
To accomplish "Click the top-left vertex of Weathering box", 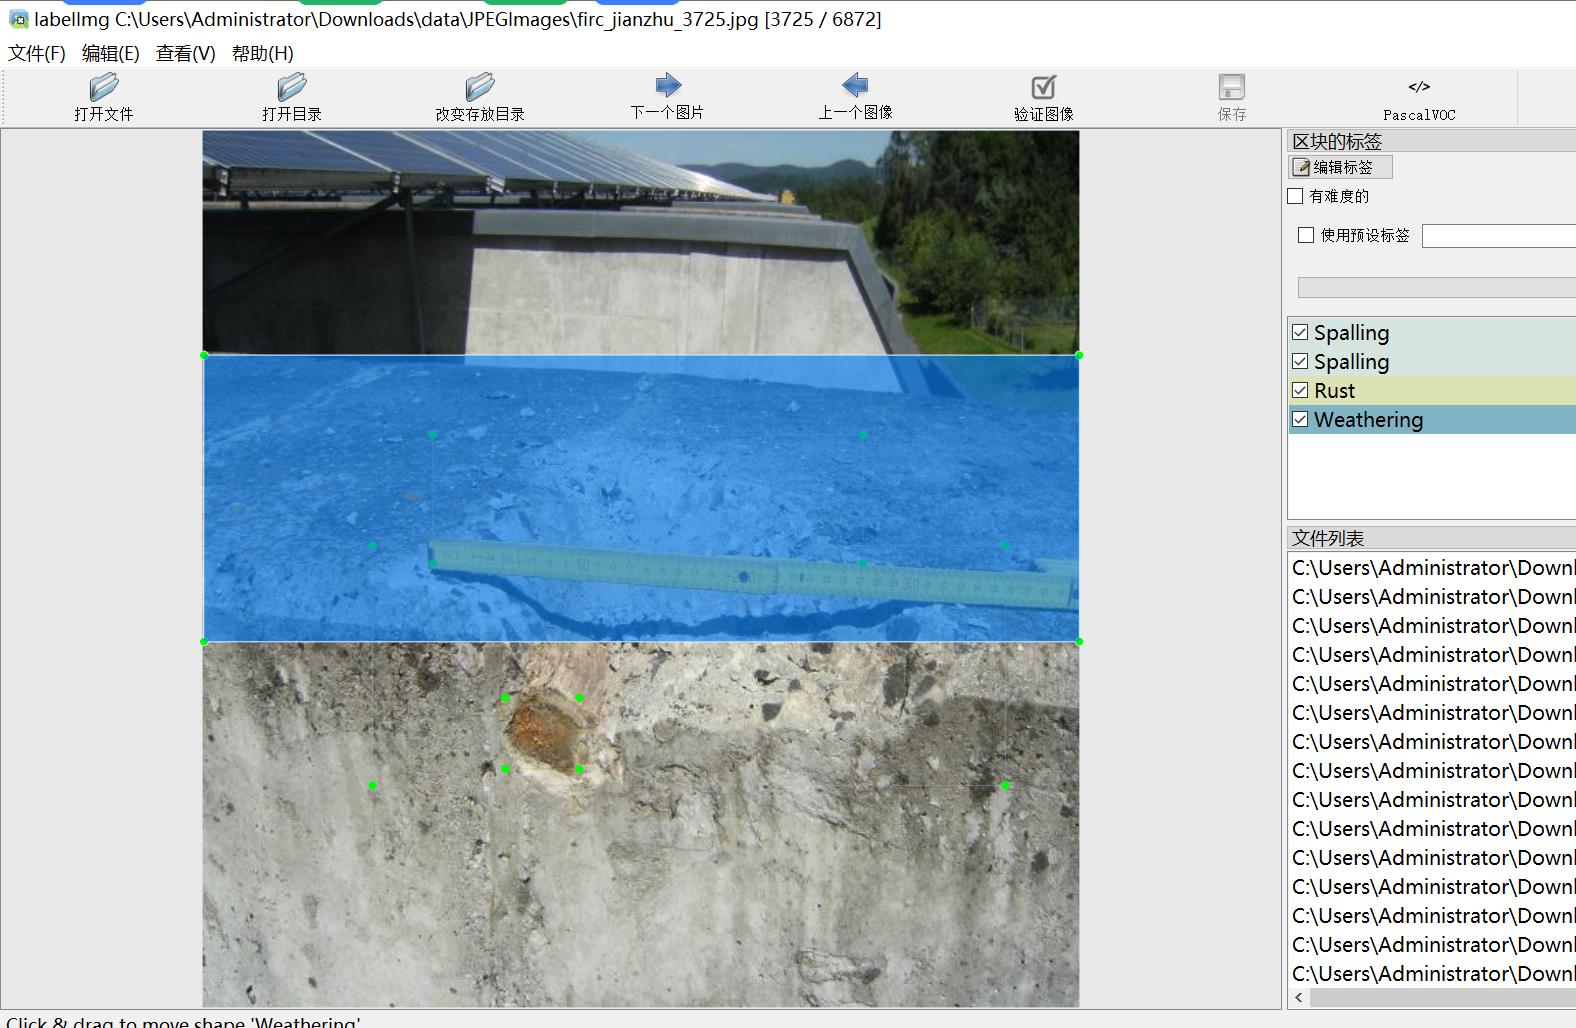I will (x=204, y=355).
